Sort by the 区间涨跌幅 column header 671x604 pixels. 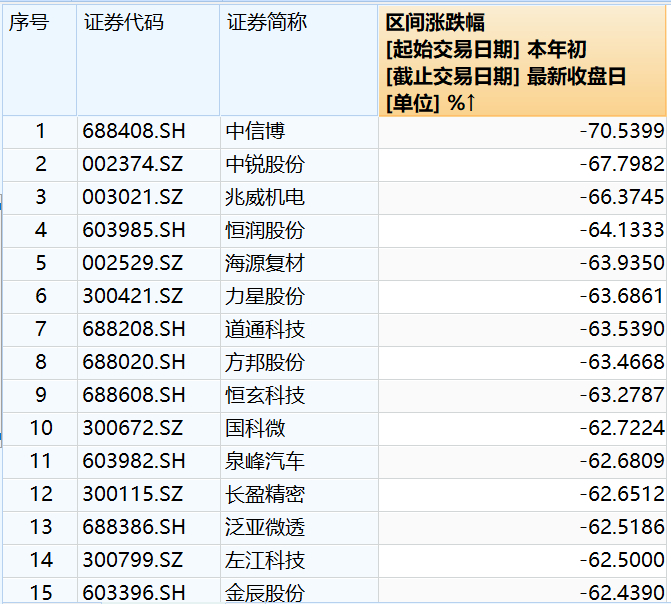522,60
